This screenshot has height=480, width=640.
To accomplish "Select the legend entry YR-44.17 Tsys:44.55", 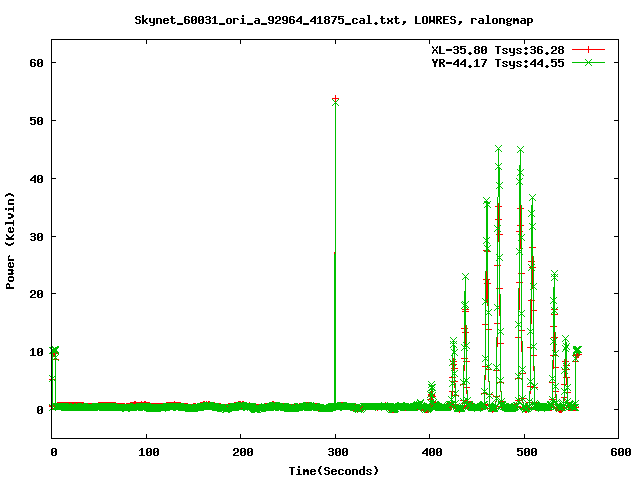I will 498,63.
